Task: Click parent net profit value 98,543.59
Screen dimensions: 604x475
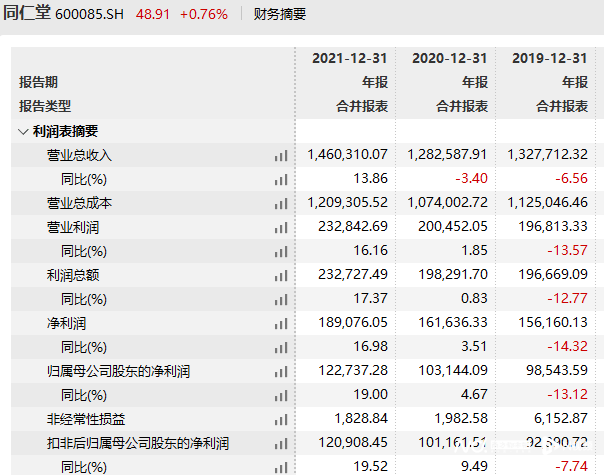Action: [x=557, y=370]
